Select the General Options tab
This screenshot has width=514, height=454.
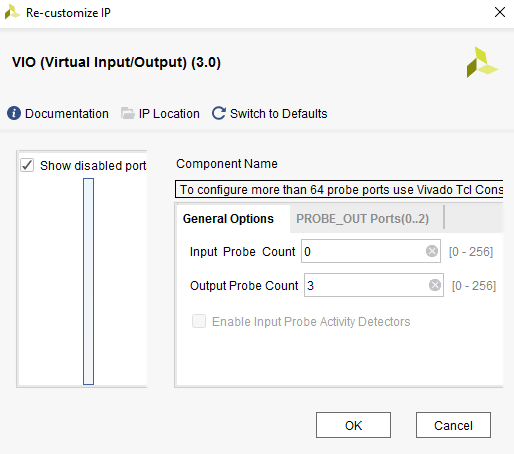228,219
